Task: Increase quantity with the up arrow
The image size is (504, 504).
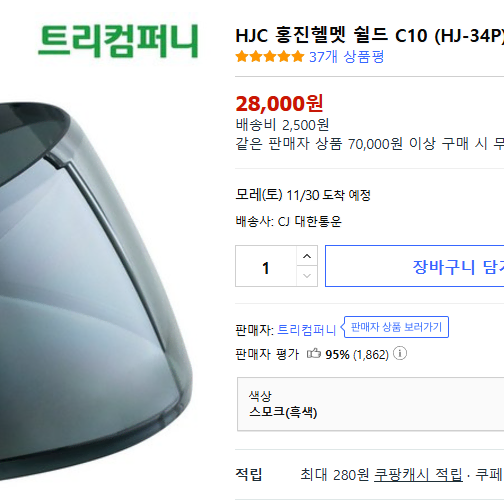Action: [307, 256]
